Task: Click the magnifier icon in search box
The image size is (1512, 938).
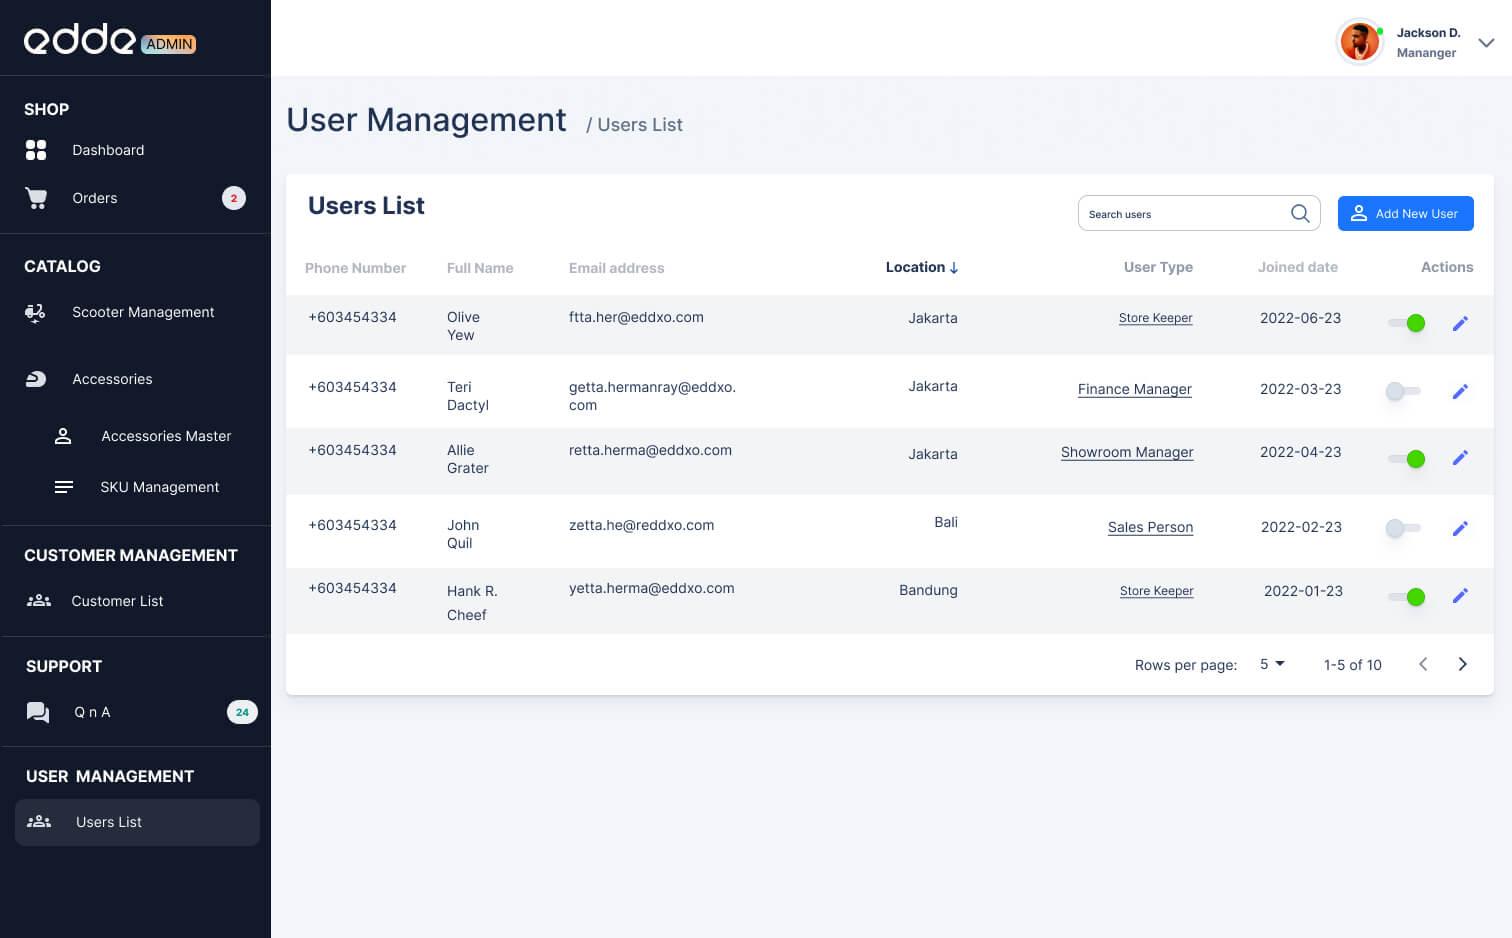Action: (x=1300, y=214)
